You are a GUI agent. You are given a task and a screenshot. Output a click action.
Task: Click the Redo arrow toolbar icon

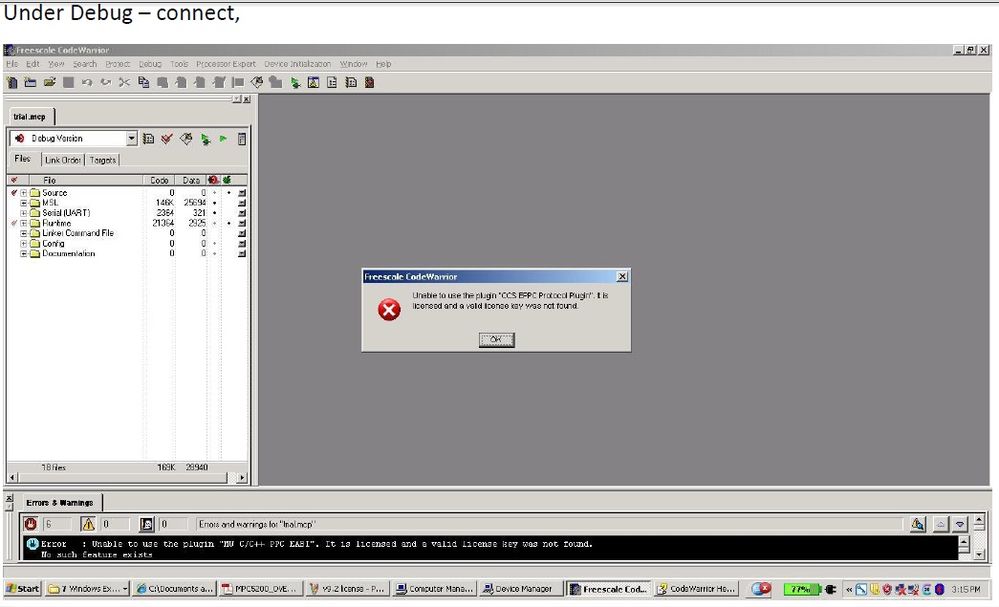click(106, 82)
